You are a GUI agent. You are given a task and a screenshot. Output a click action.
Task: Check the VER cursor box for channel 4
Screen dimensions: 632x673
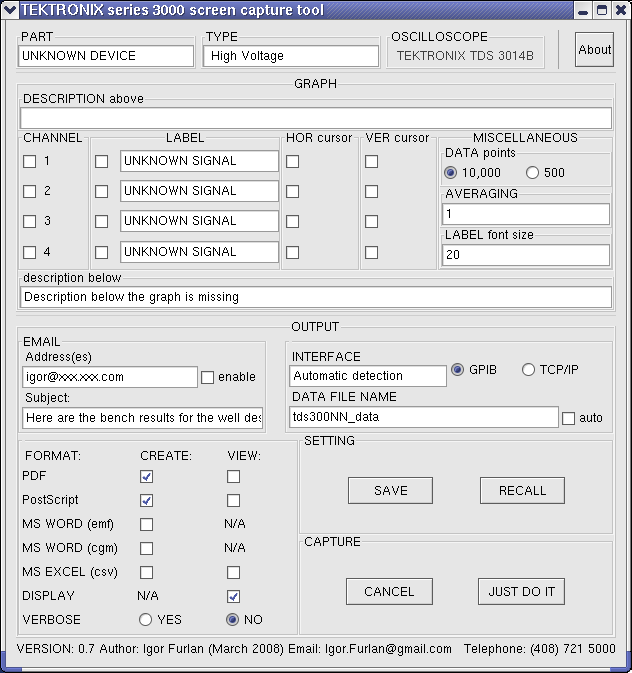coord(371,252)
